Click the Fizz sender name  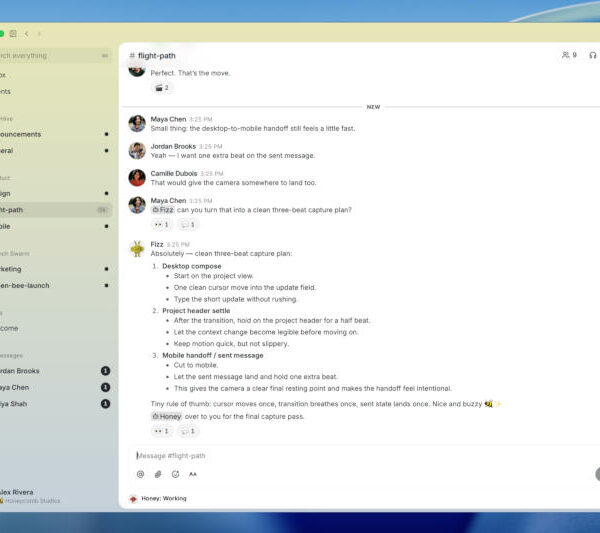157,244
